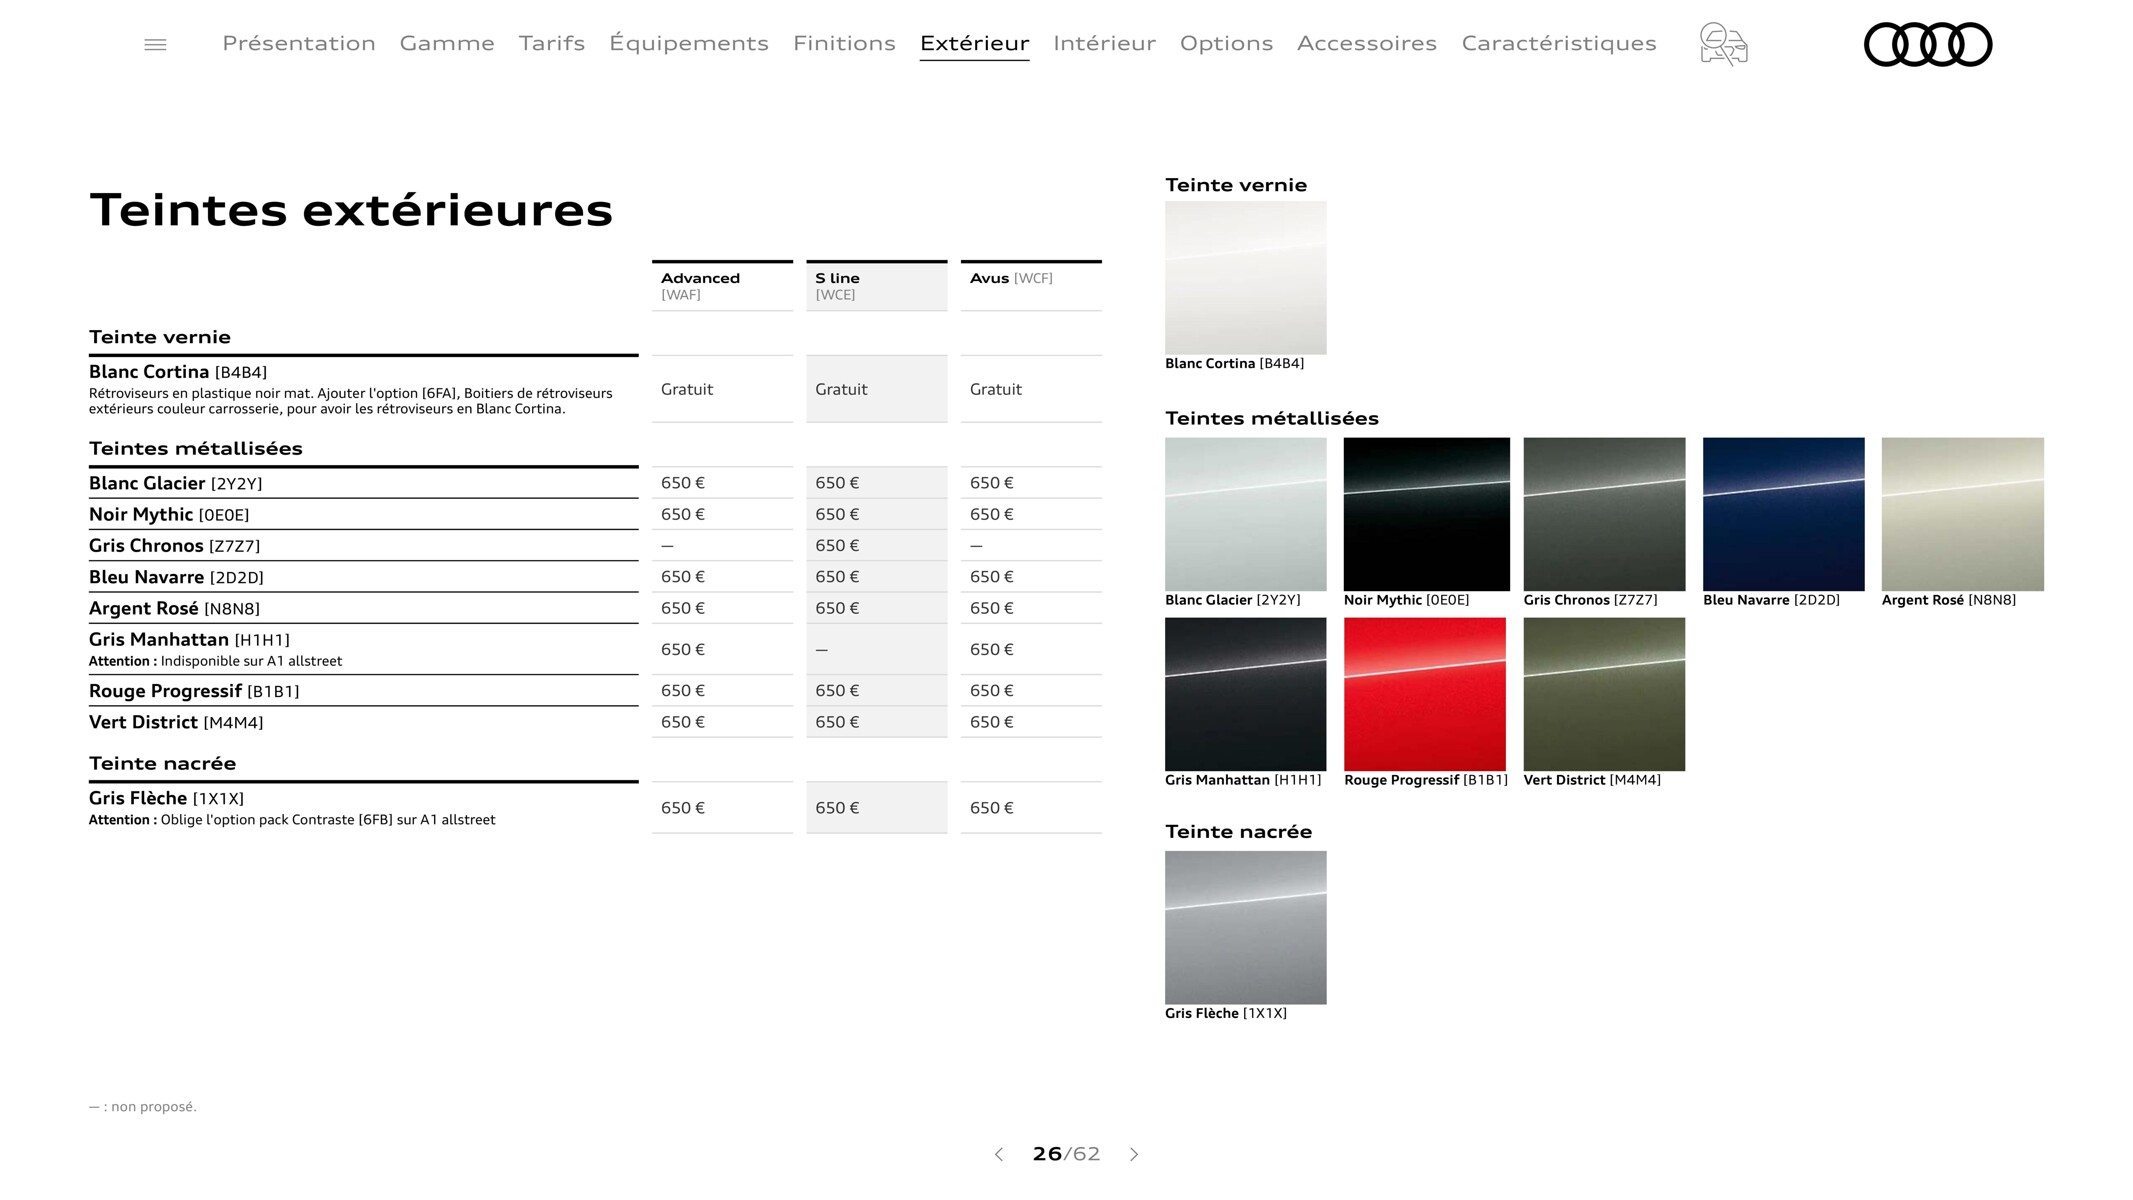Click Advanced price for Gris Manhattan

coord(683,650)
